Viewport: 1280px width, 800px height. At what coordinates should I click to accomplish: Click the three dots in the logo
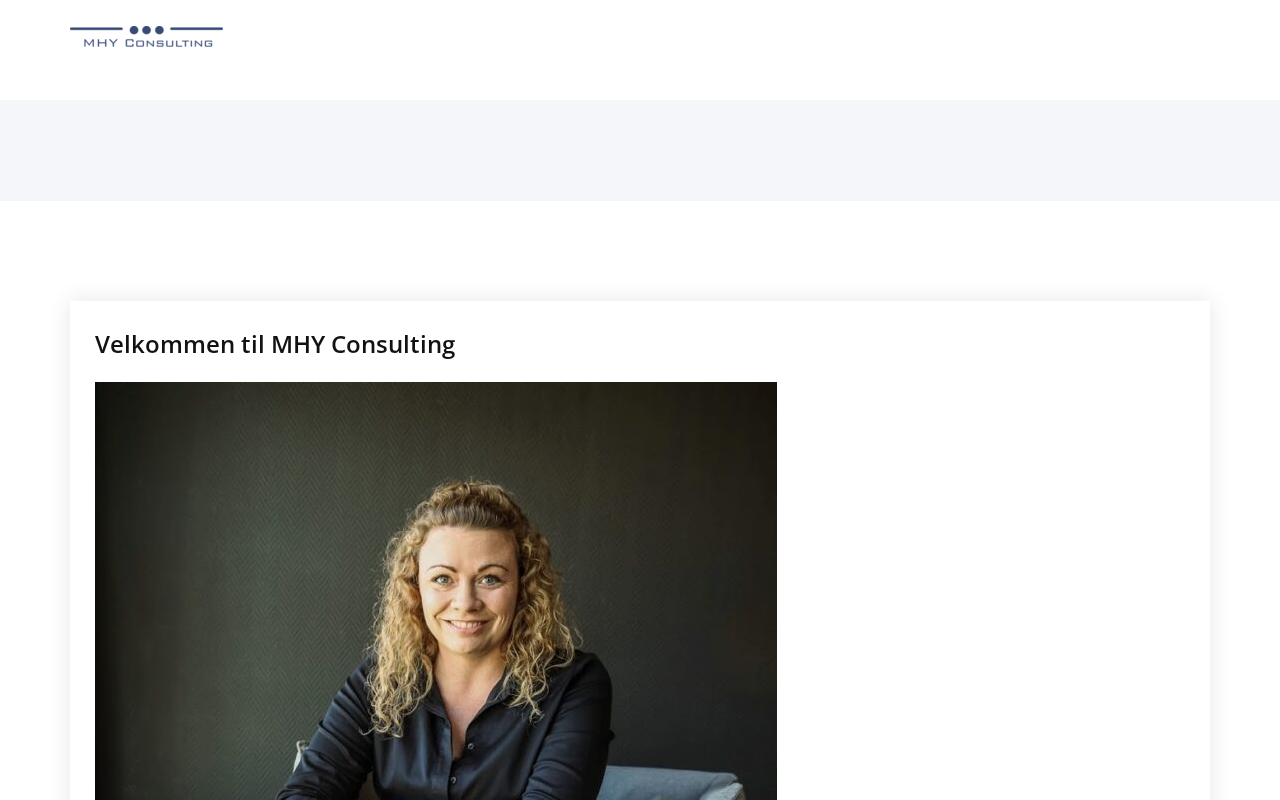click(146, 30)
